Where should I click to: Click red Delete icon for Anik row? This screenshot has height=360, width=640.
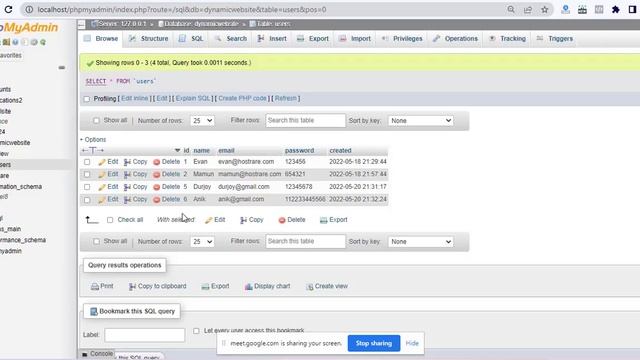tap(156, 200)
